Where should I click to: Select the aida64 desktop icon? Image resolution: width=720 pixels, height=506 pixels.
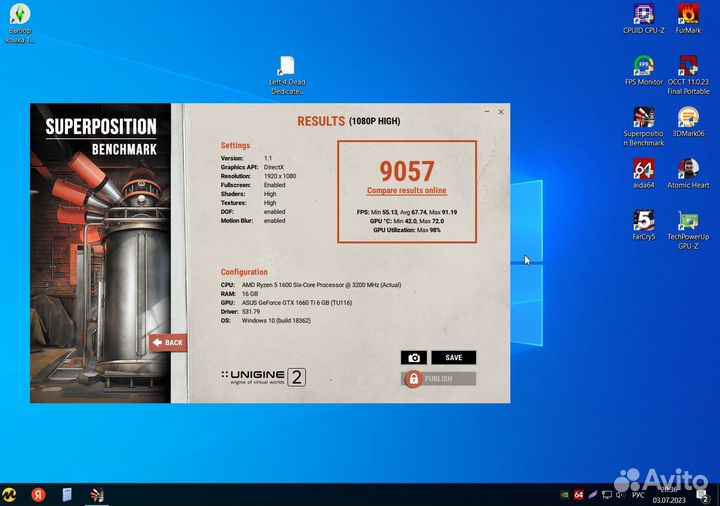[644, 174]
